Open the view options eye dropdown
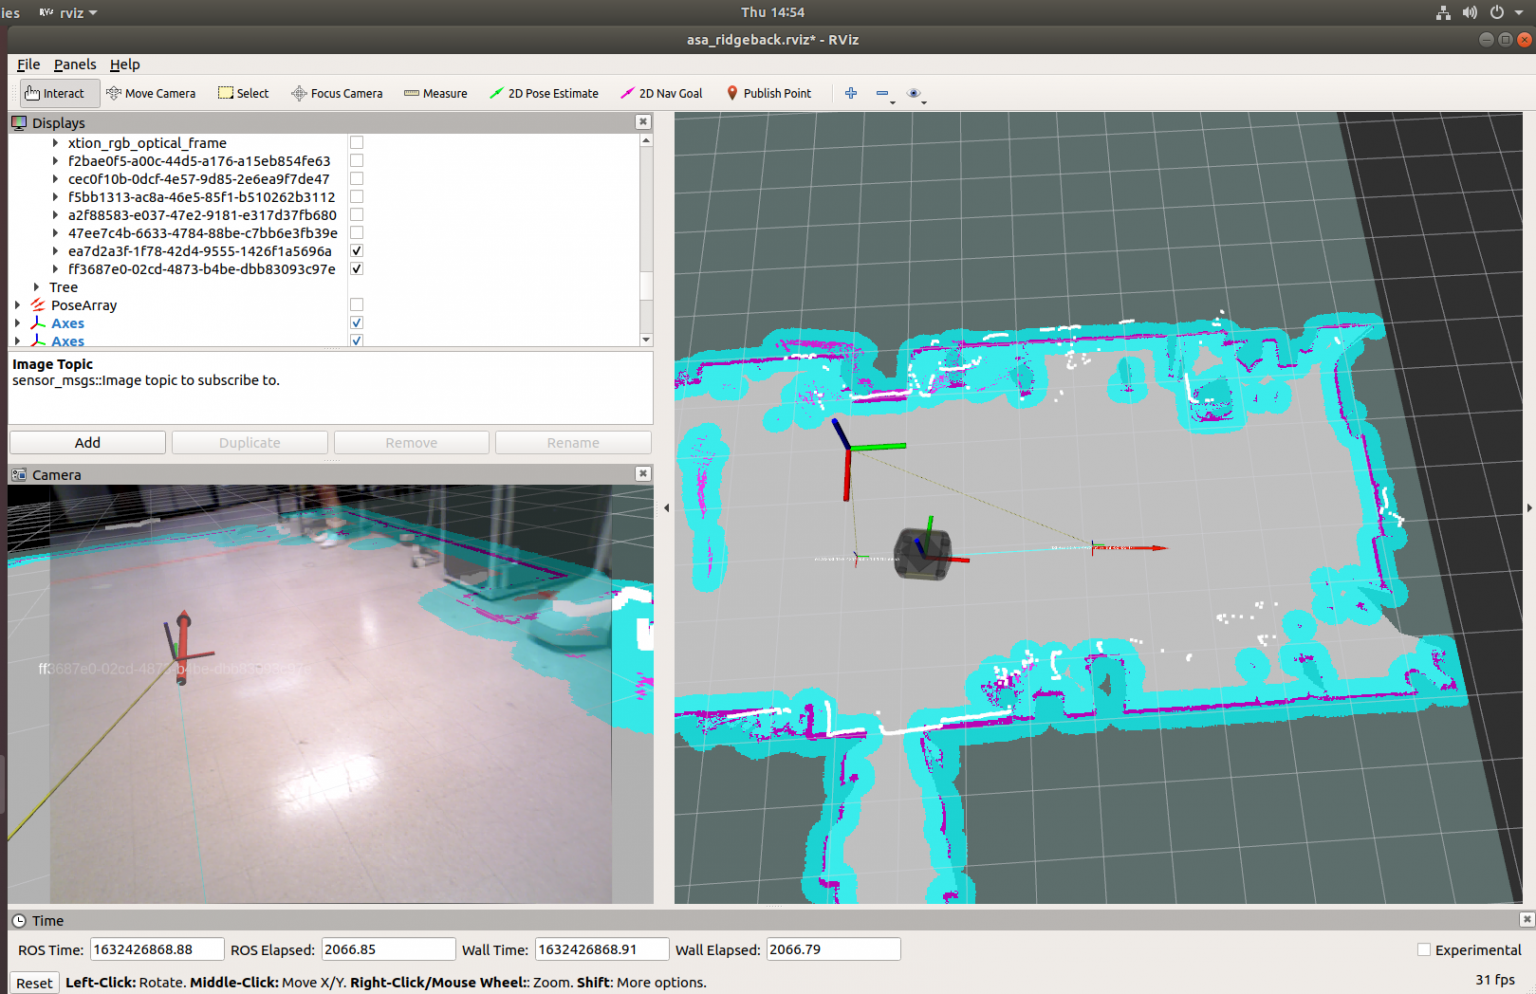This screenshot has width=1536, height=994. tap(914, 93)
